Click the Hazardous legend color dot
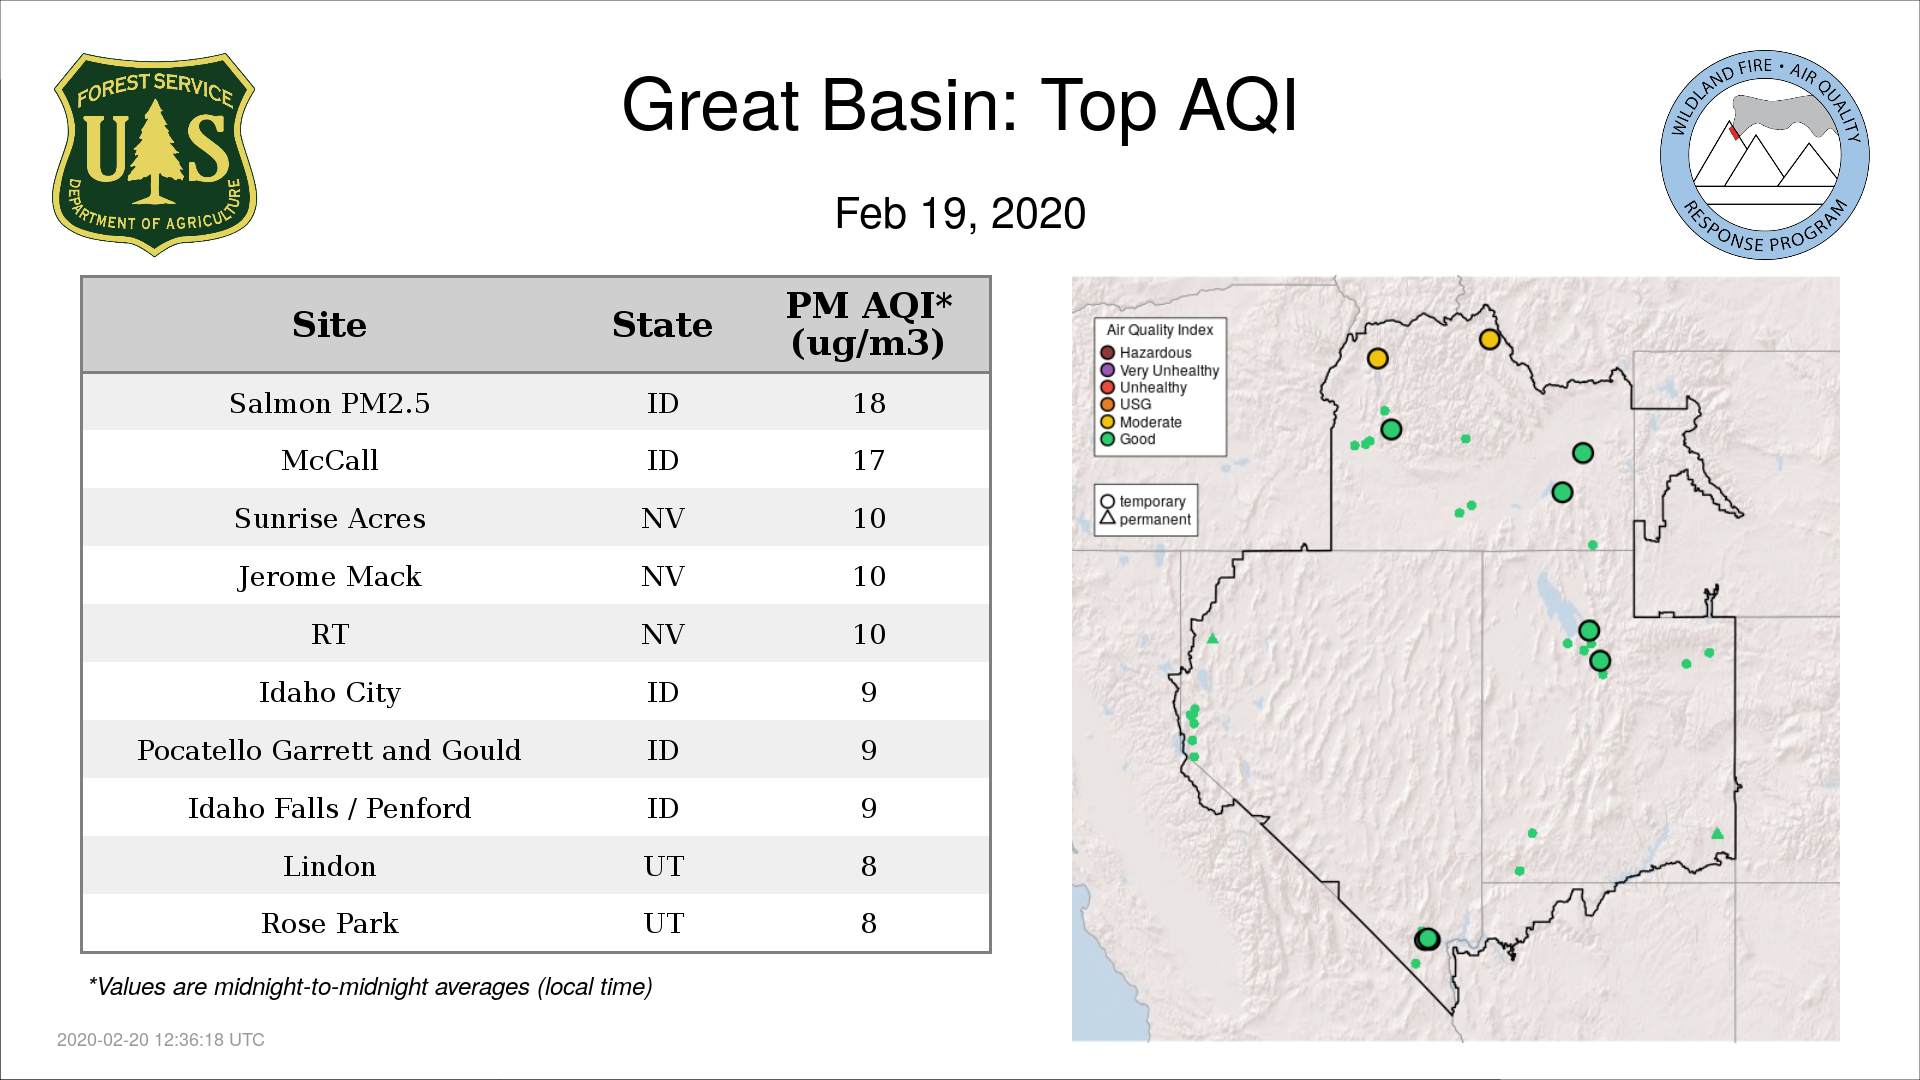1920x1080 pixels. point(1107,353)
